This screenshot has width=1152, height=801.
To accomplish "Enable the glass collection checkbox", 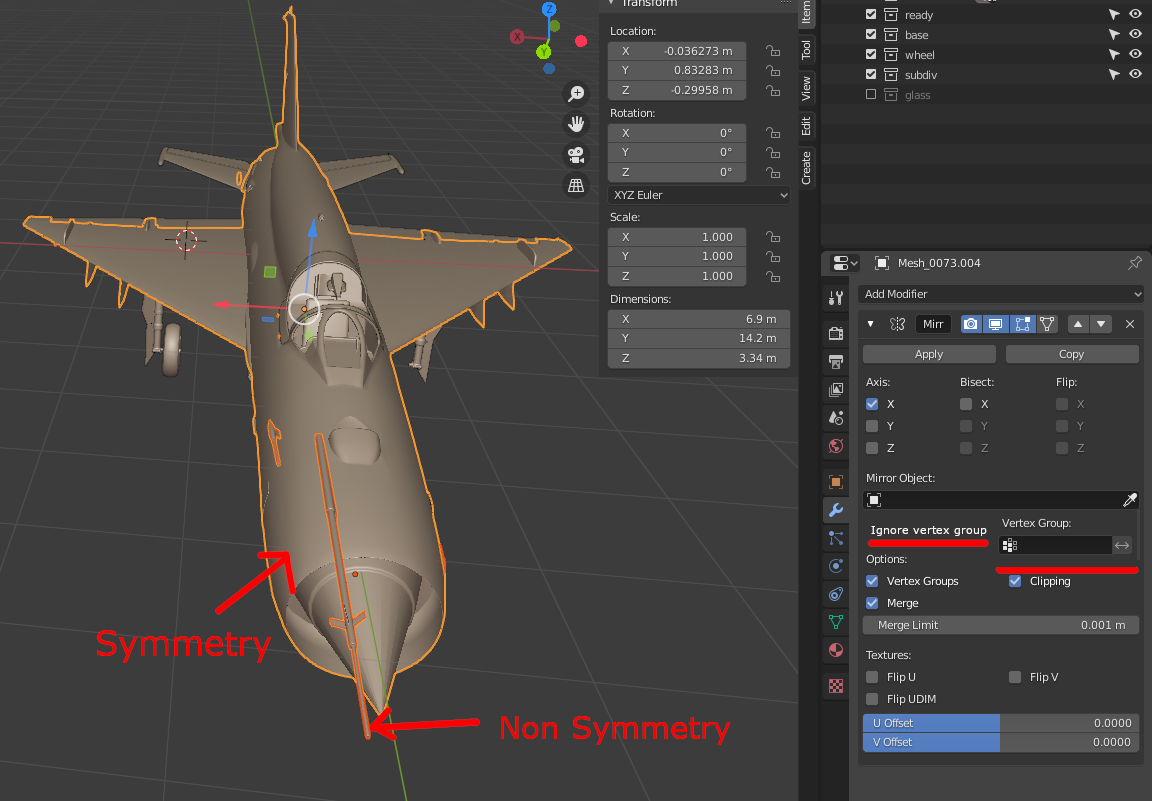I will [871, 95].
